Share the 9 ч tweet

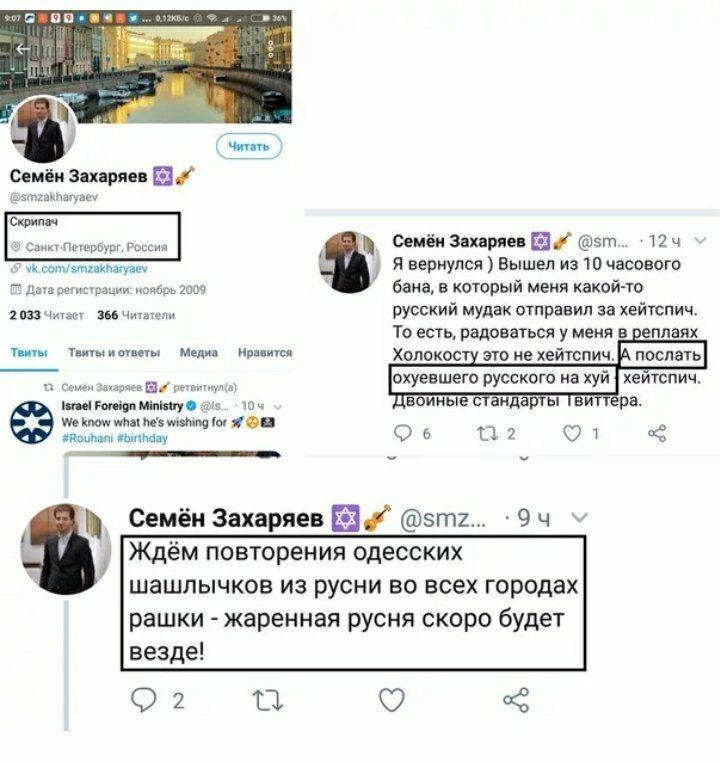coord(516,700)
